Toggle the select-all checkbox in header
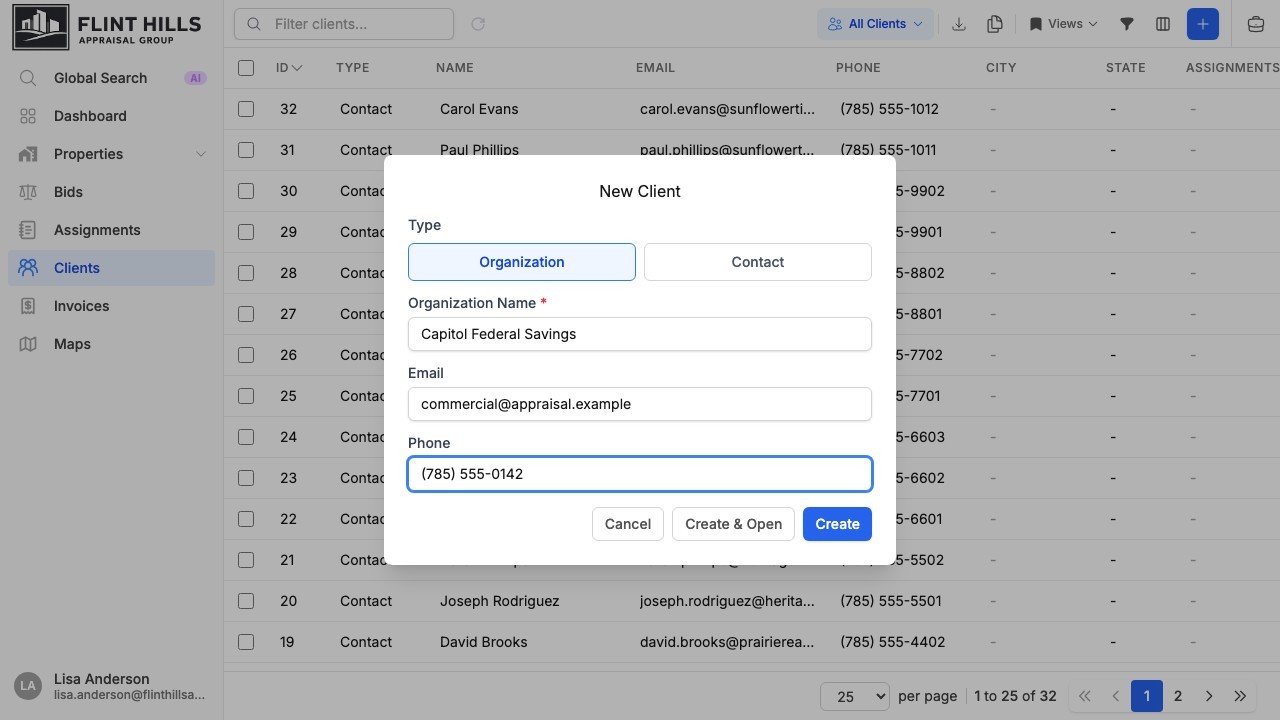 (246, 68)
